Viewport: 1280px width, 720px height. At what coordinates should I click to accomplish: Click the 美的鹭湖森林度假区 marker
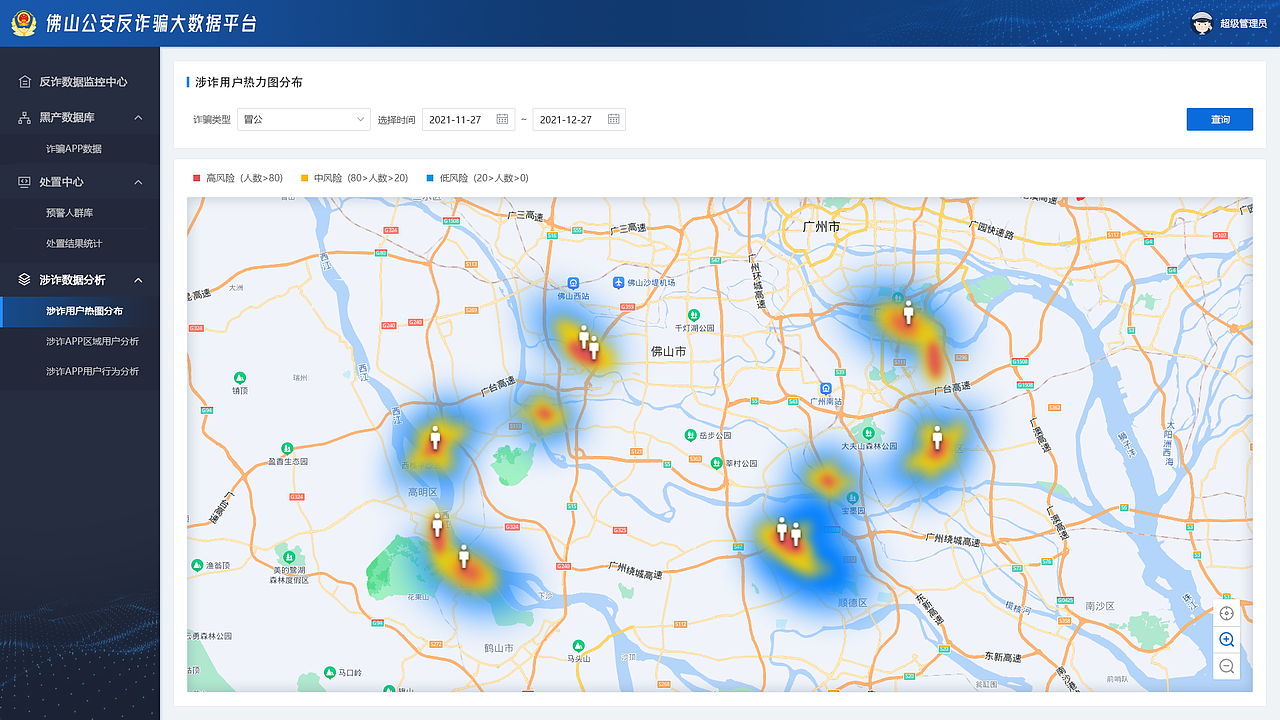289,556
